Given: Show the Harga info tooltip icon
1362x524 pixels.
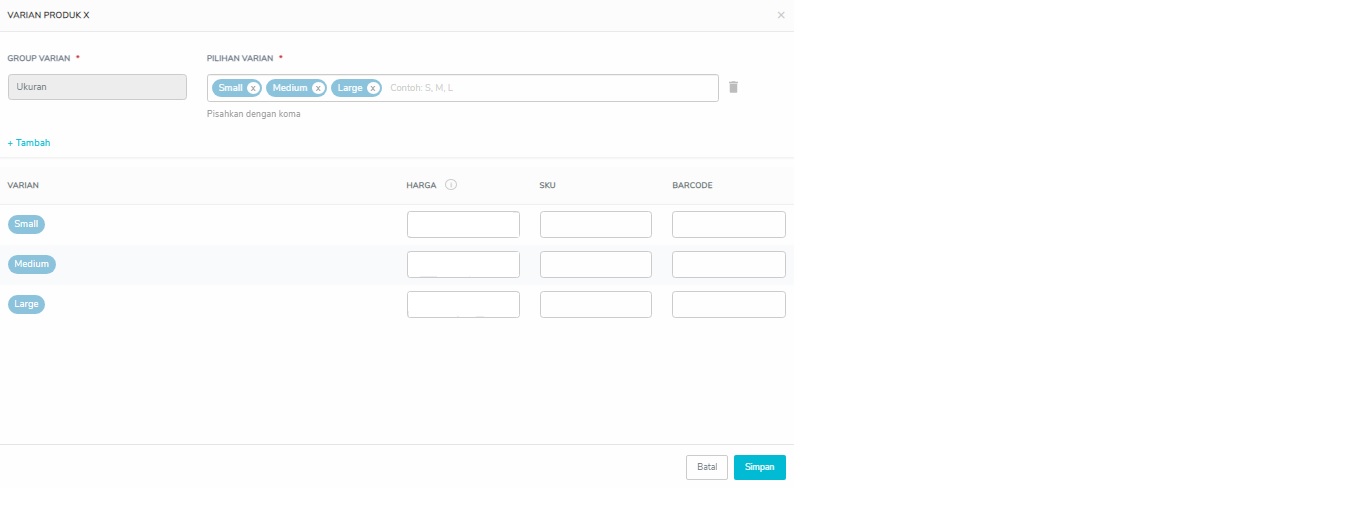Looking at the screenshot, I should click(451, 185).
